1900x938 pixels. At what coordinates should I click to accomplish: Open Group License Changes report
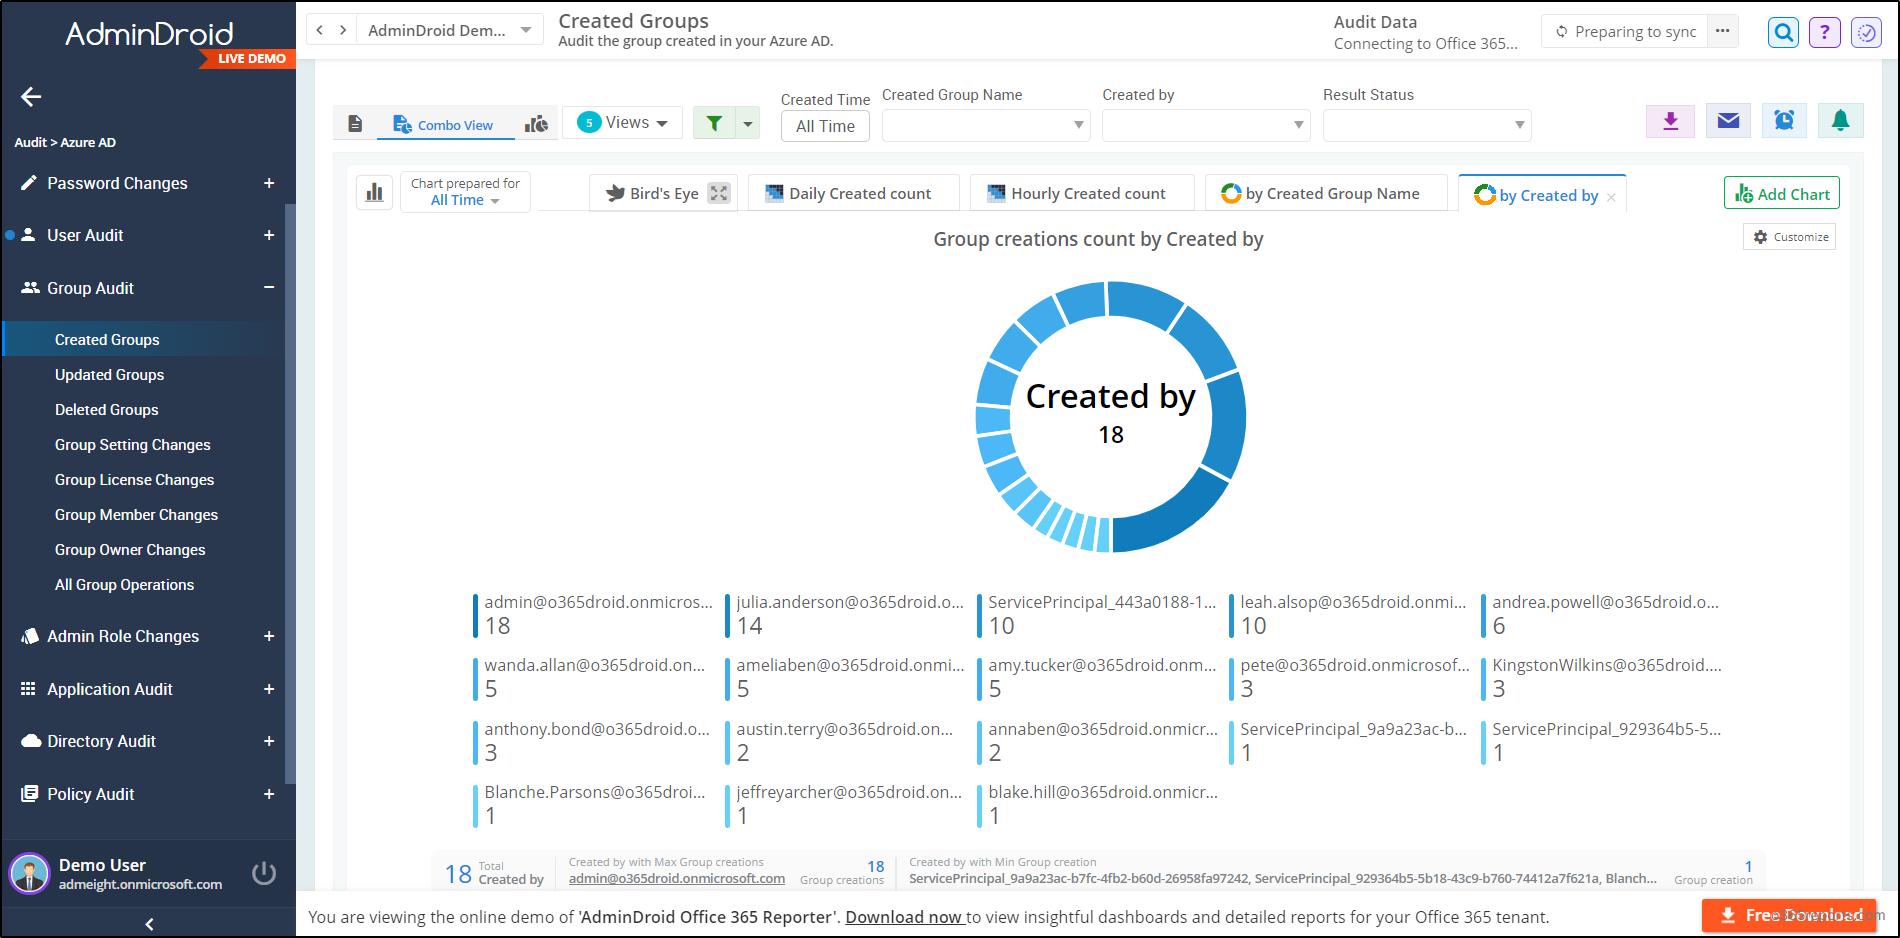click(134, 480)
